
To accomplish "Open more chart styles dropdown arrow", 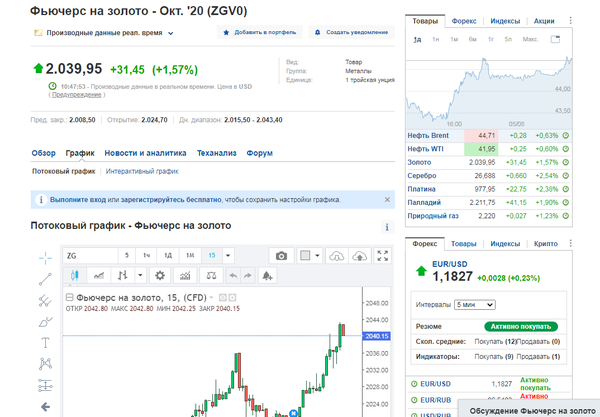I will pos(140,275).
